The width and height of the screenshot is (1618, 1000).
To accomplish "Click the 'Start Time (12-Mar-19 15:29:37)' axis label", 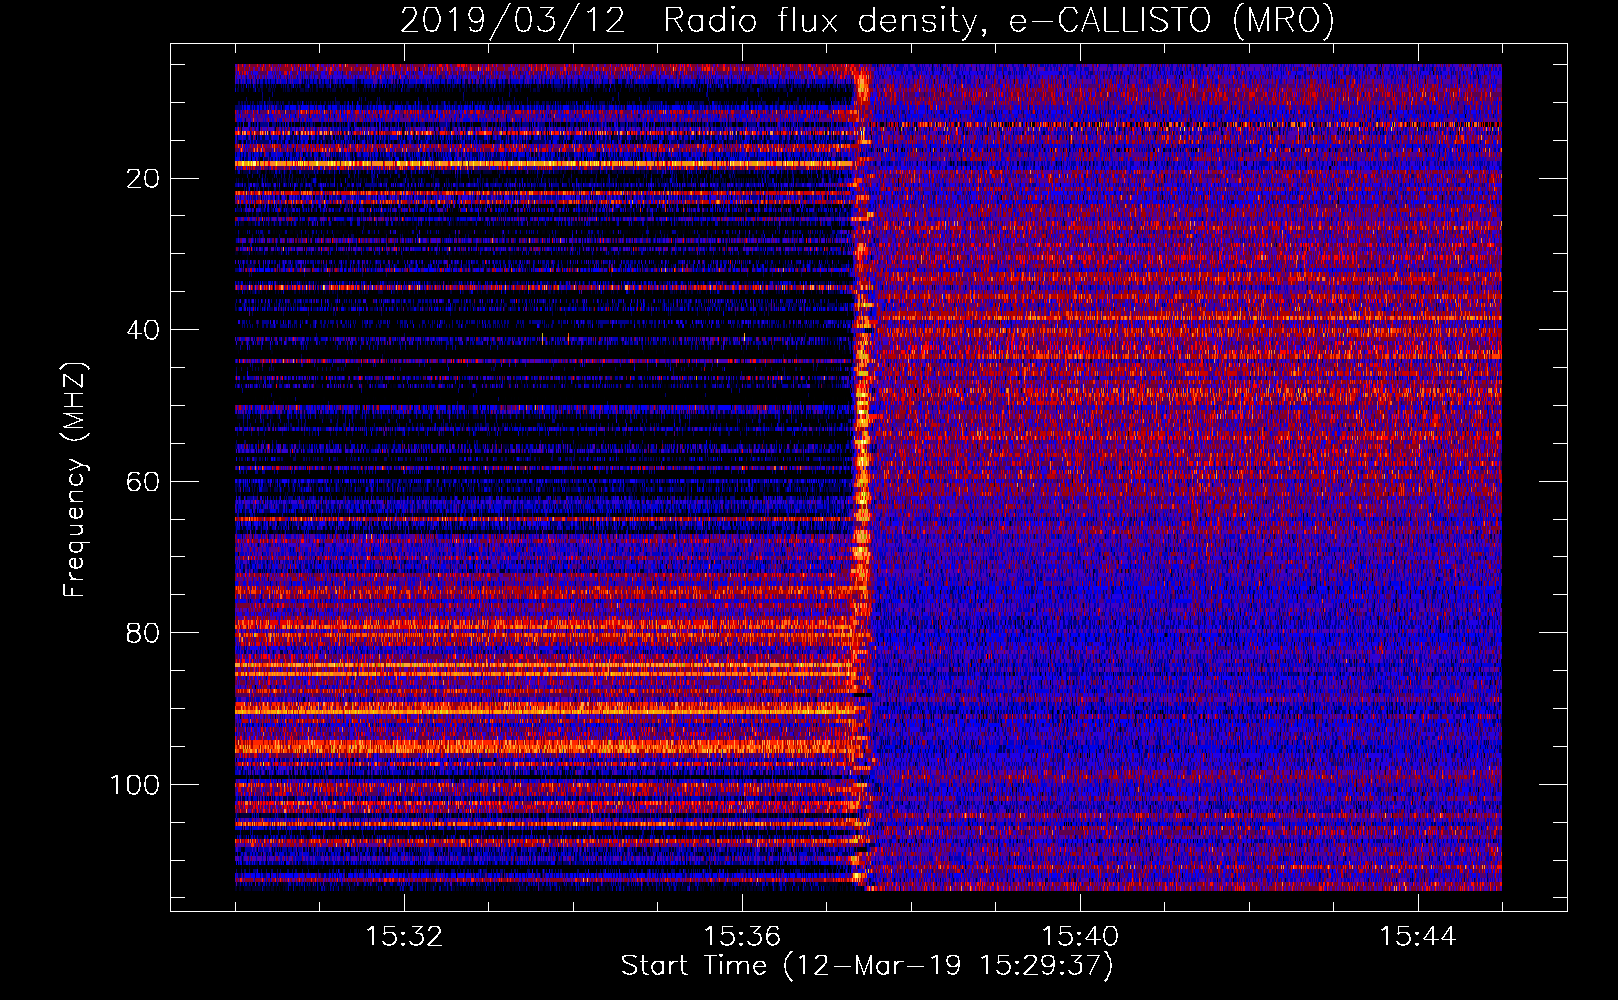I will [x=867, y=966].
